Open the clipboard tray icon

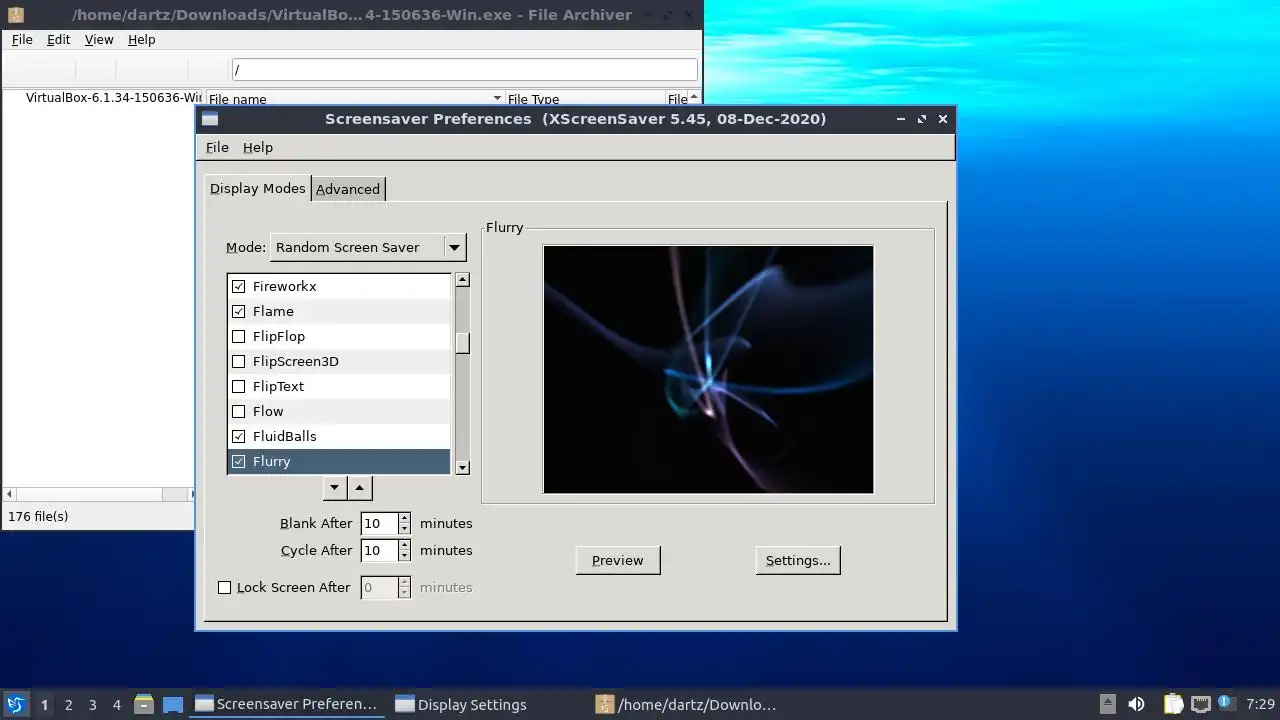point(1173,704)
